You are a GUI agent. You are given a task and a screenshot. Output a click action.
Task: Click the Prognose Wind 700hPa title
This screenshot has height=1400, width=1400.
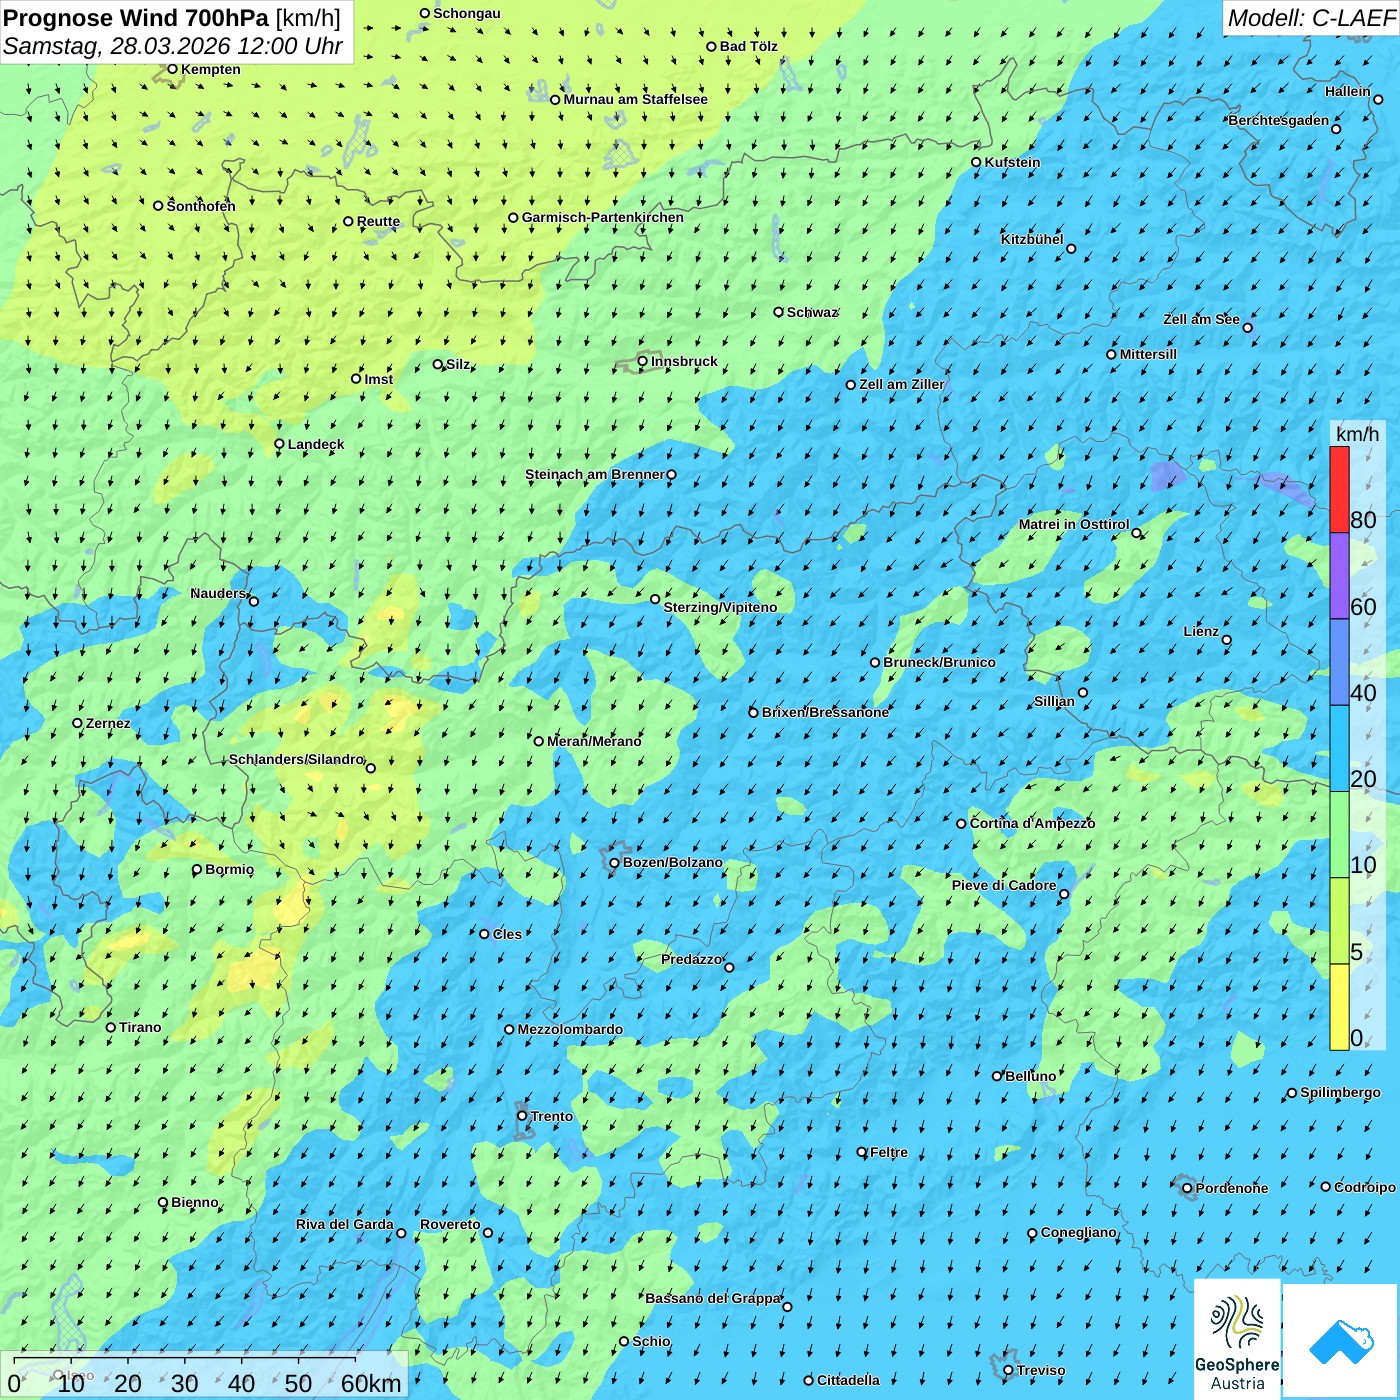(171, 18)
